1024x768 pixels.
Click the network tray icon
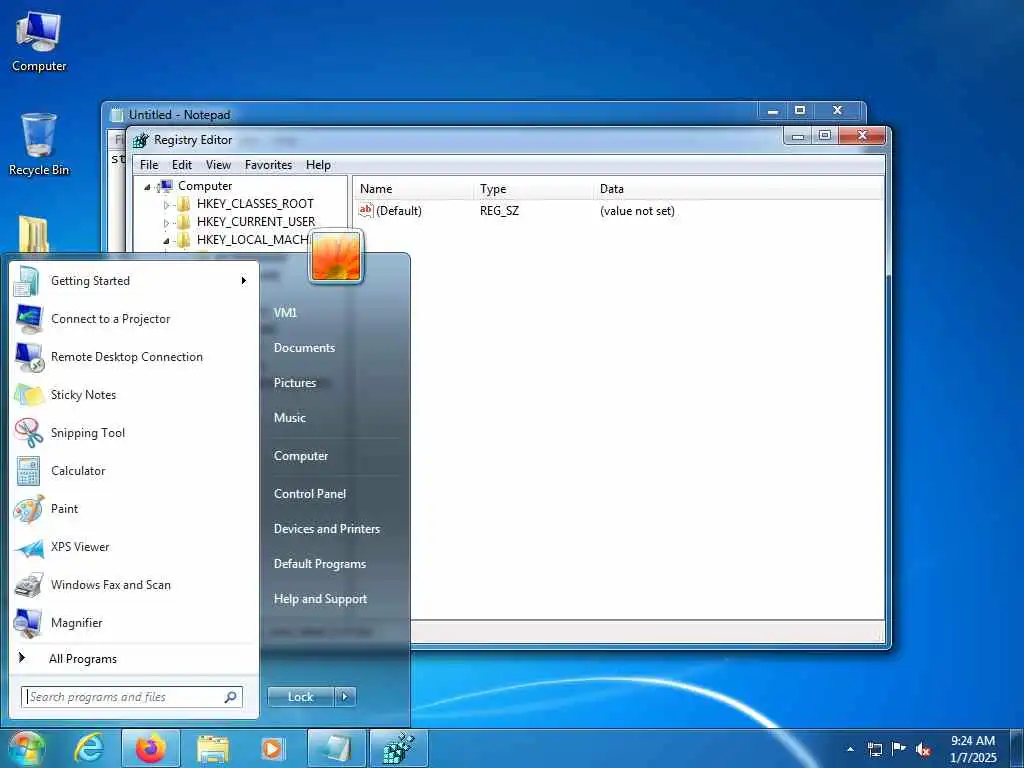[874, 749]
